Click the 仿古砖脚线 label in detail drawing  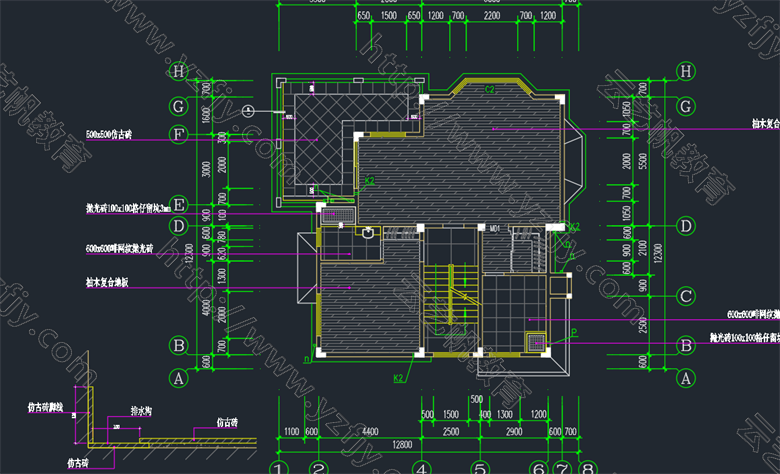pyautogui.click(x=45, y=407)
